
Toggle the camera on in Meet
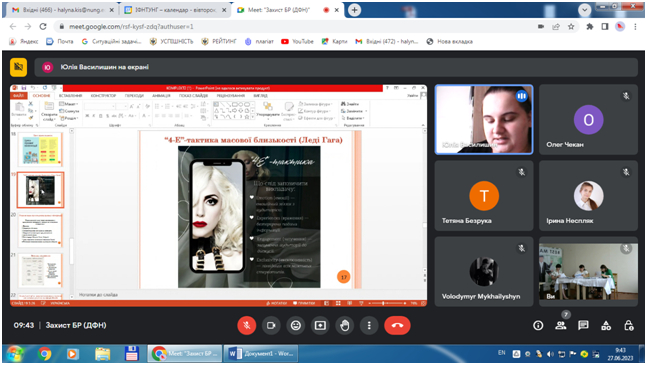271,325
